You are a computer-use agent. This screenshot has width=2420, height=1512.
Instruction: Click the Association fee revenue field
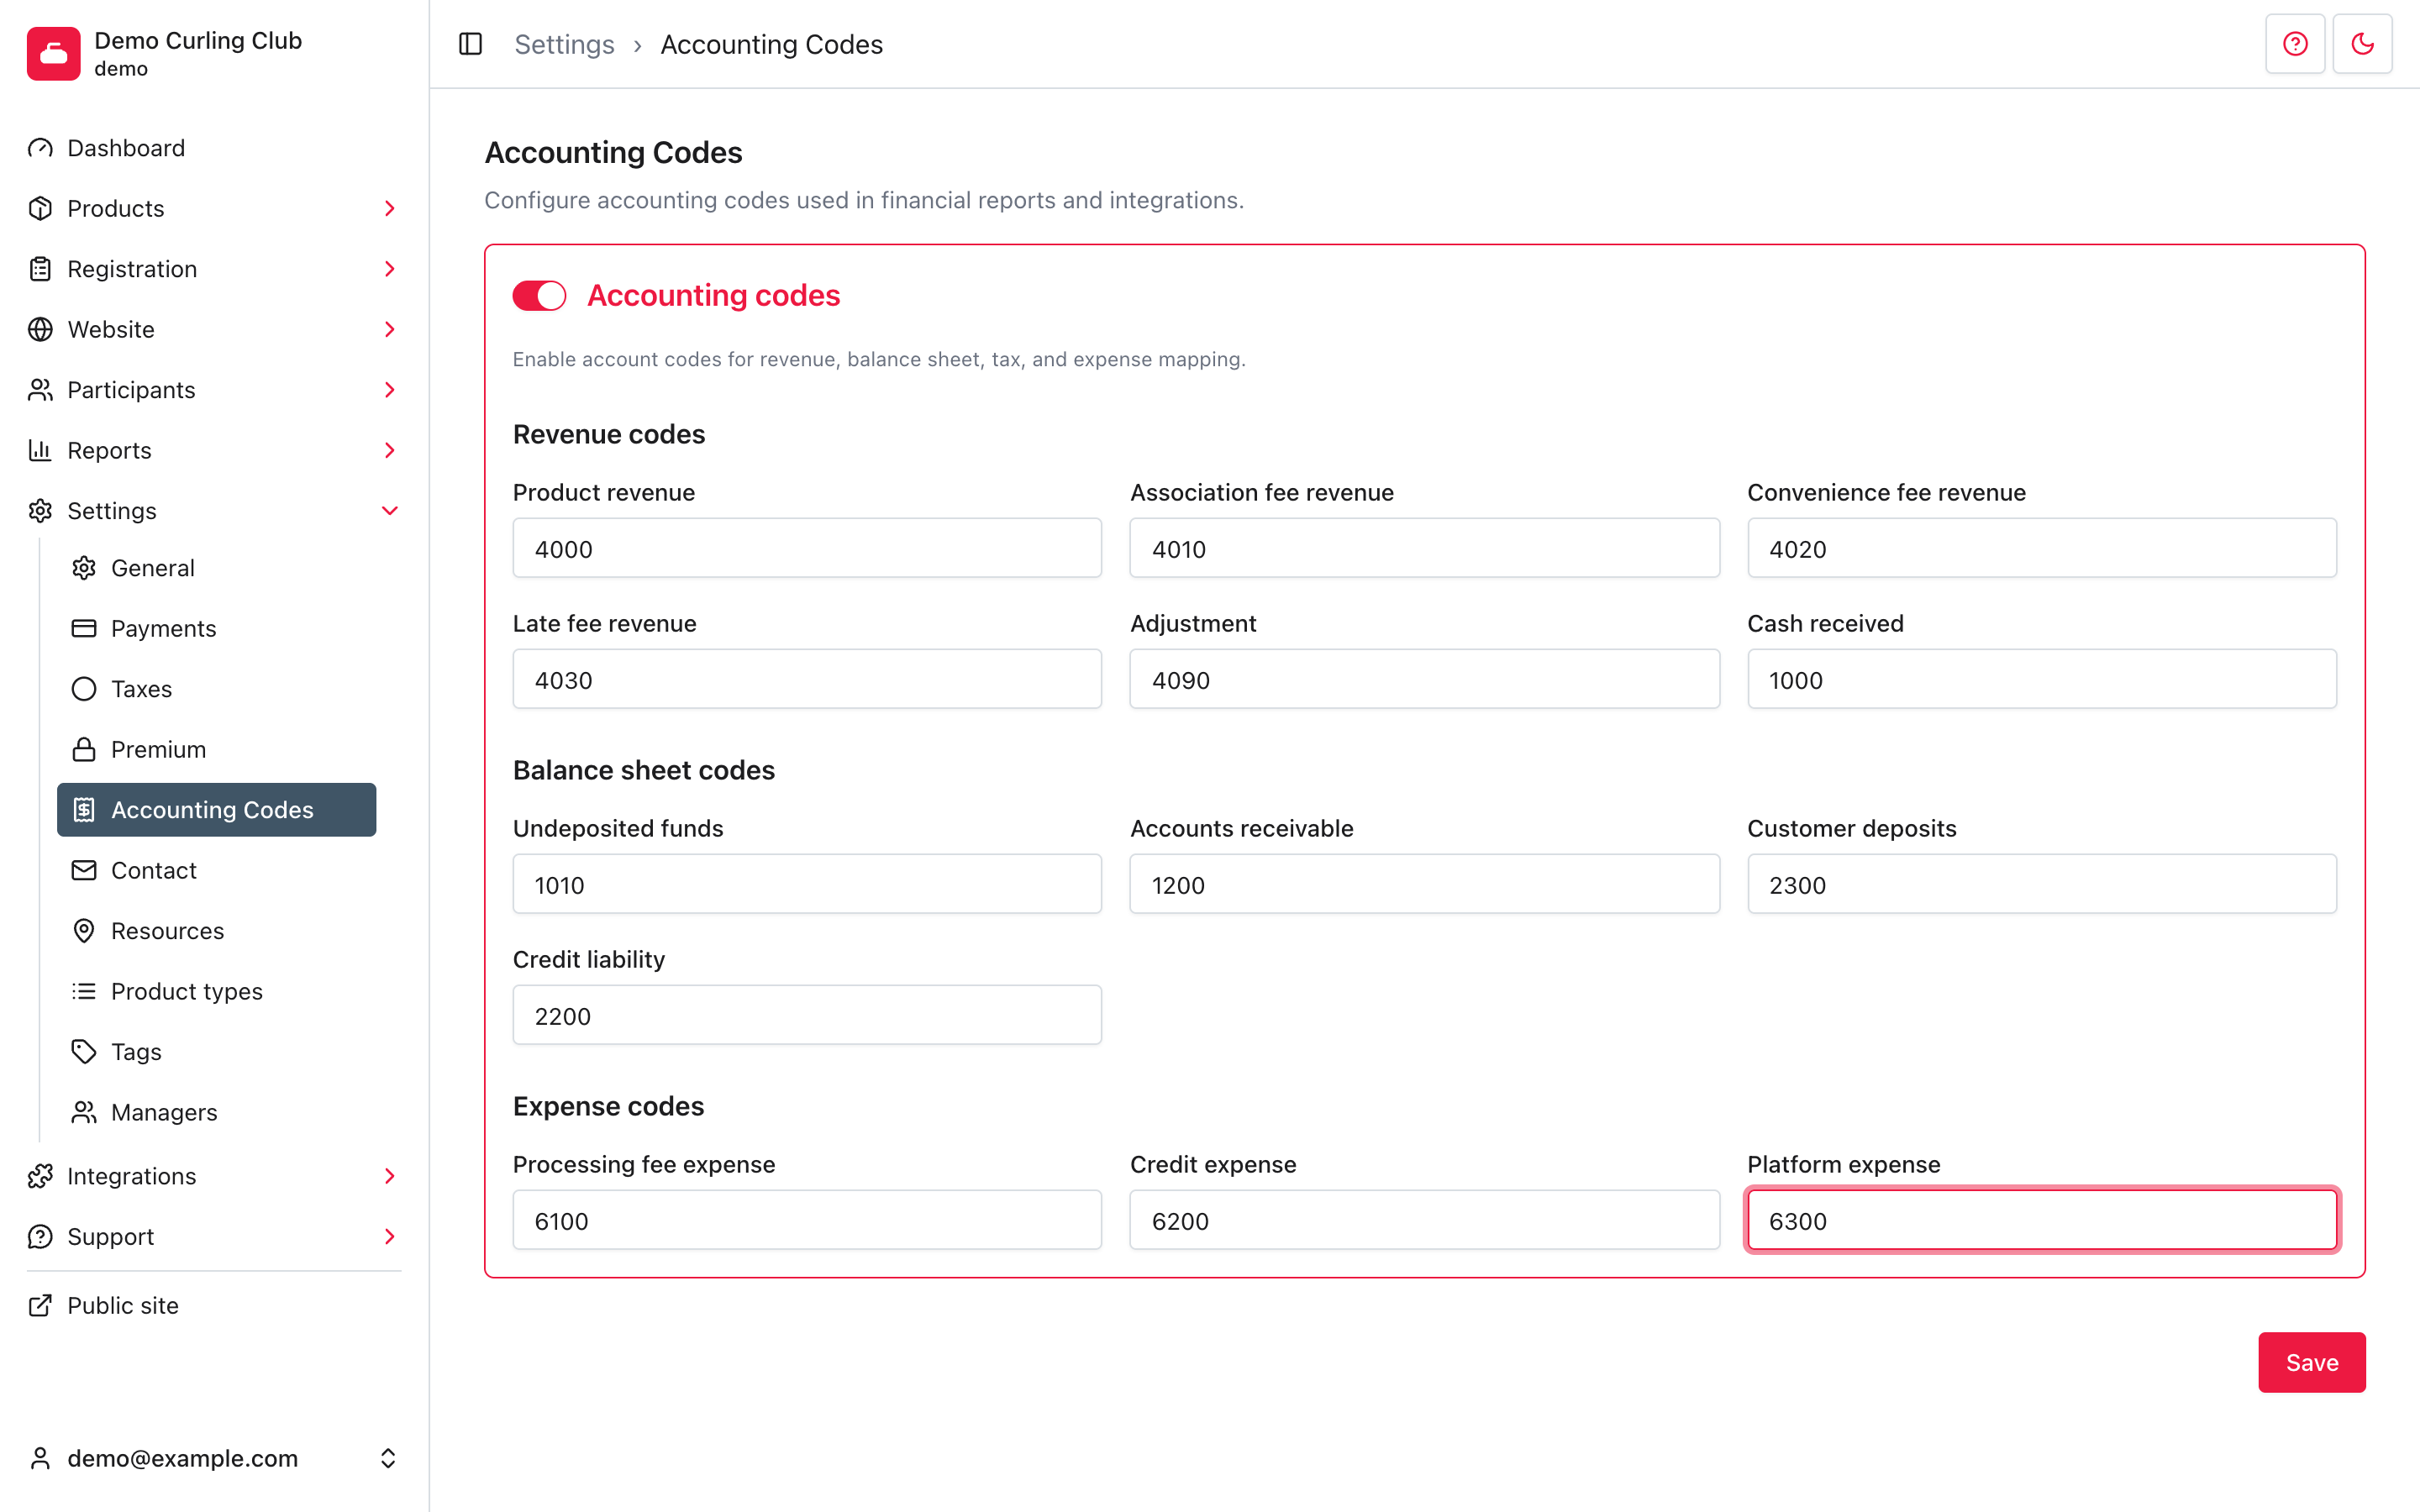(x=1424, y=548)
